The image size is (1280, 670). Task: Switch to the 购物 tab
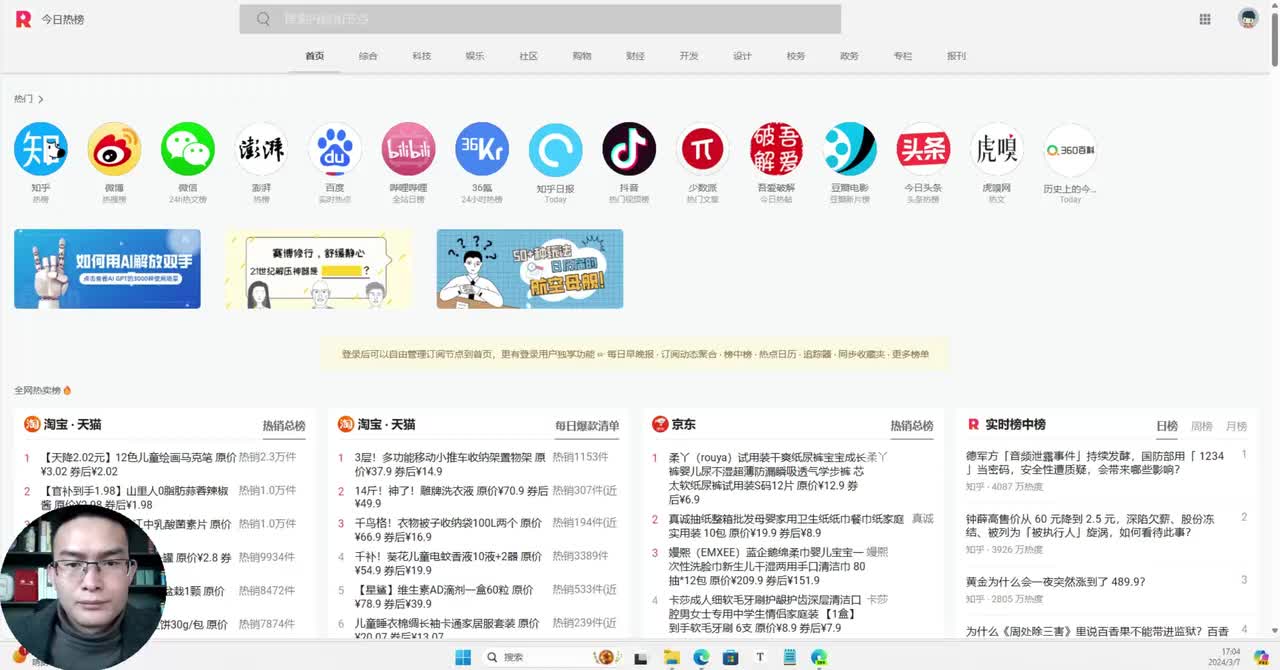coord(582,56)
